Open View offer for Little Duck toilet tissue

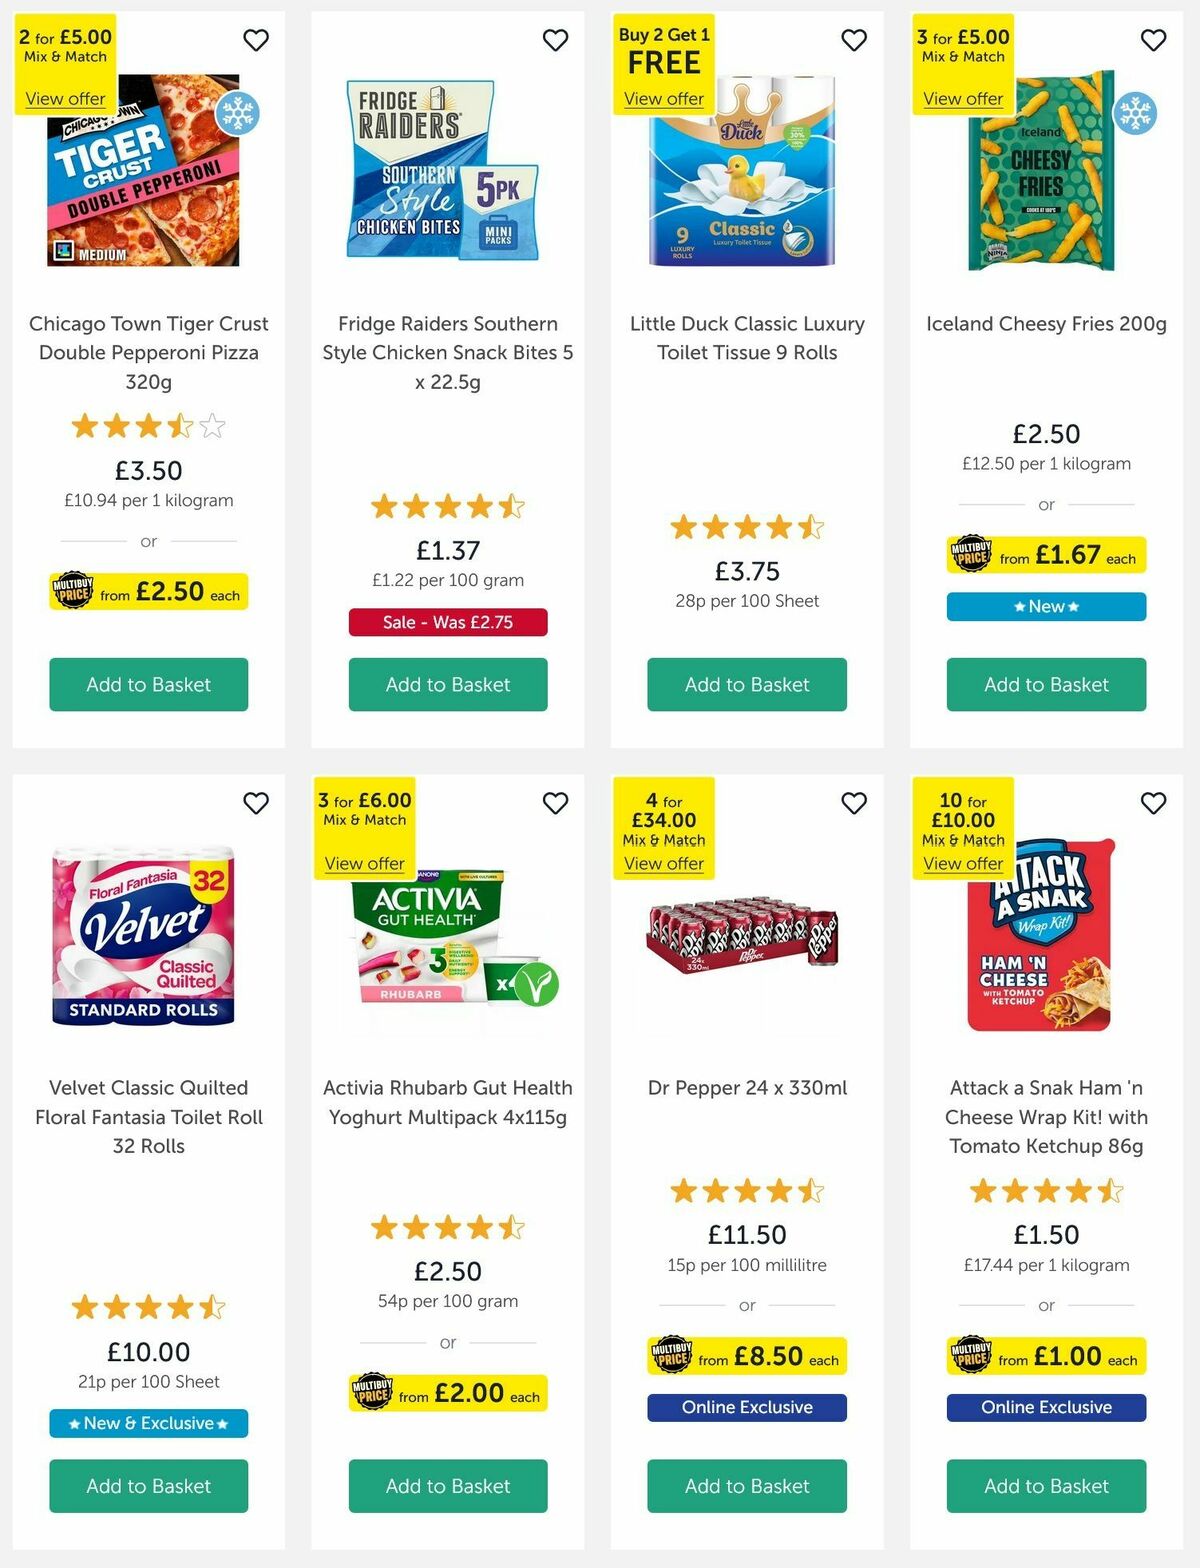coord(663,98)
